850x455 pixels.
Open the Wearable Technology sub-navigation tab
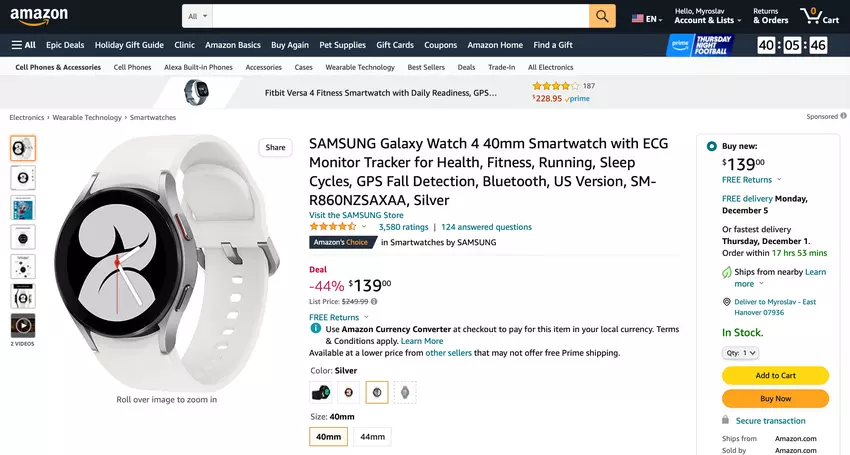360,67
